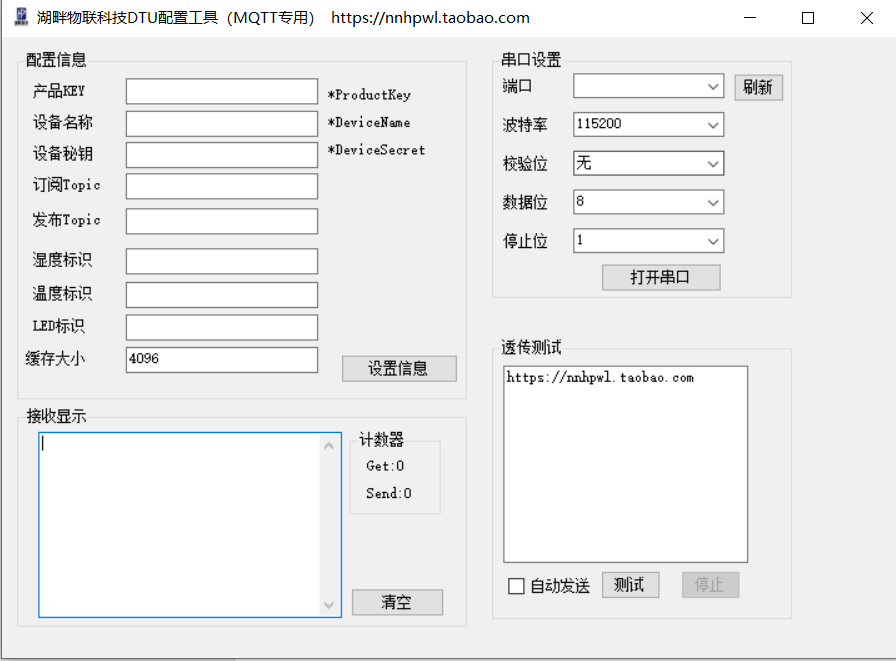Click inside the 设备名称 input field

[x=220, y=123]
